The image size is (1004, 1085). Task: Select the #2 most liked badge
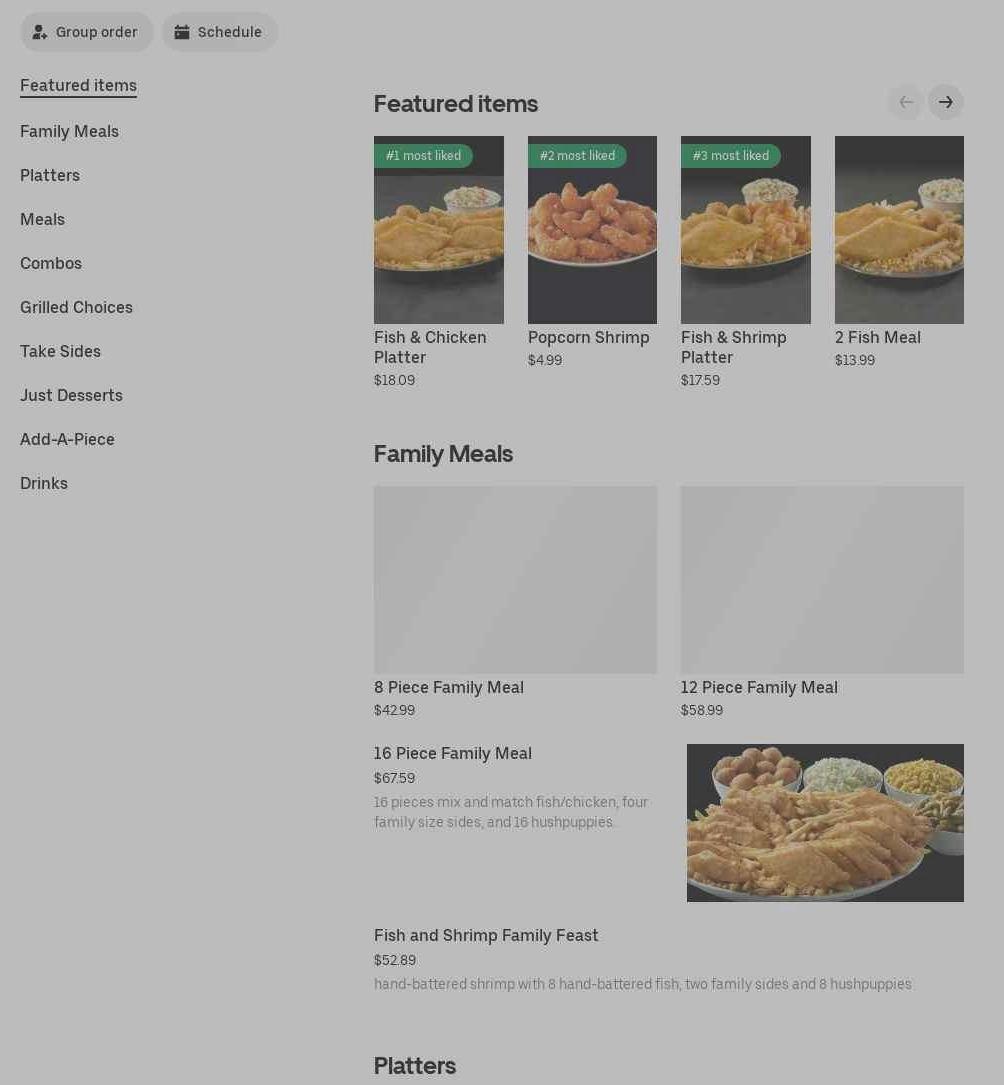pyautogui.click(x=577, y=156)
